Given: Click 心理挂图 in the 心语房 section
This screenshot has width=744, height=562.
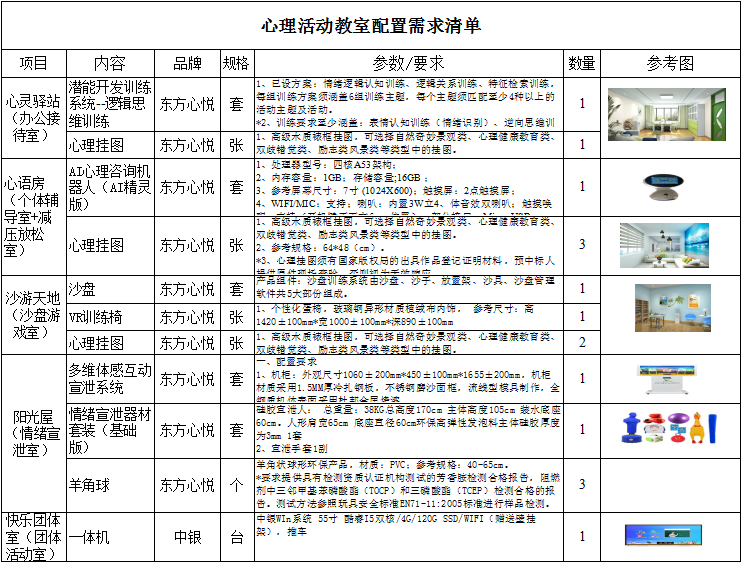Looking at the screenshot, I should click(x=110, y=245).
